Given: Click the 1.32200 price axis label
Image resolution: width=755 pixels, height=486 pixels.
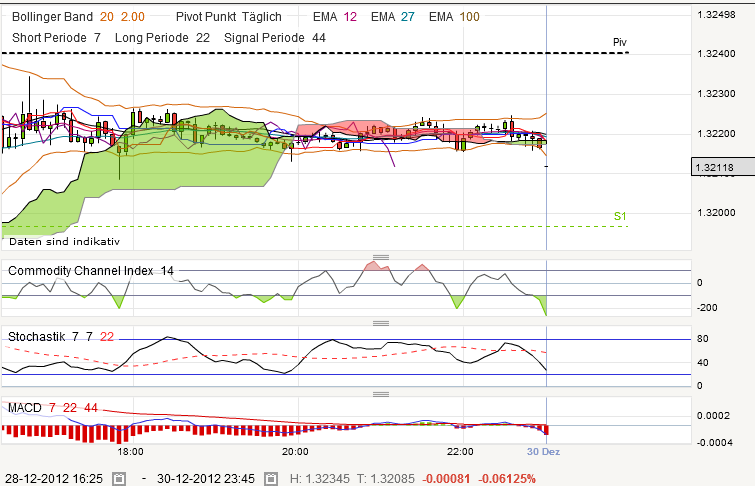Looking at the screenshot, I should click(x=716, y=134).
